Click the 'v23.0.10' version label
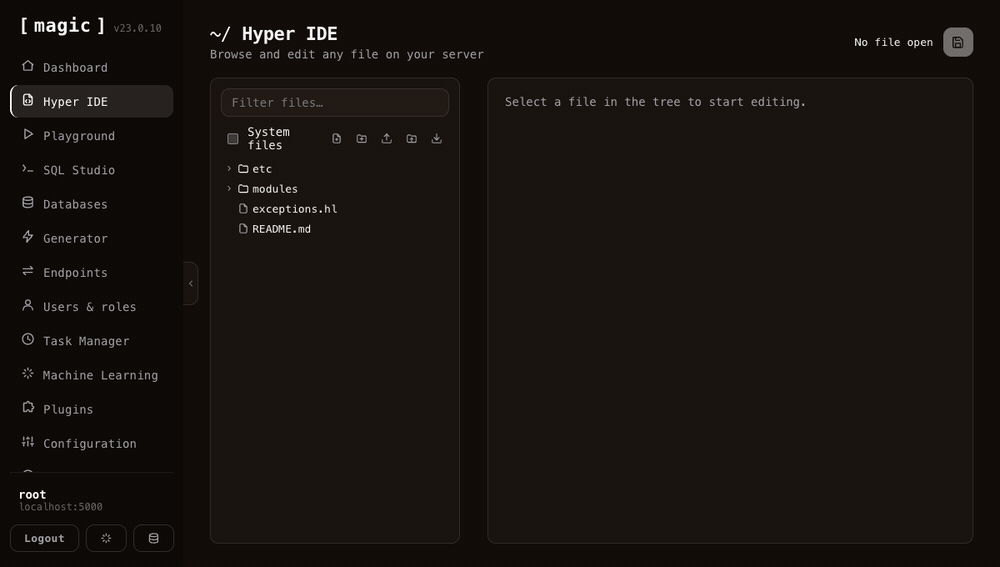 coord(138,28)
